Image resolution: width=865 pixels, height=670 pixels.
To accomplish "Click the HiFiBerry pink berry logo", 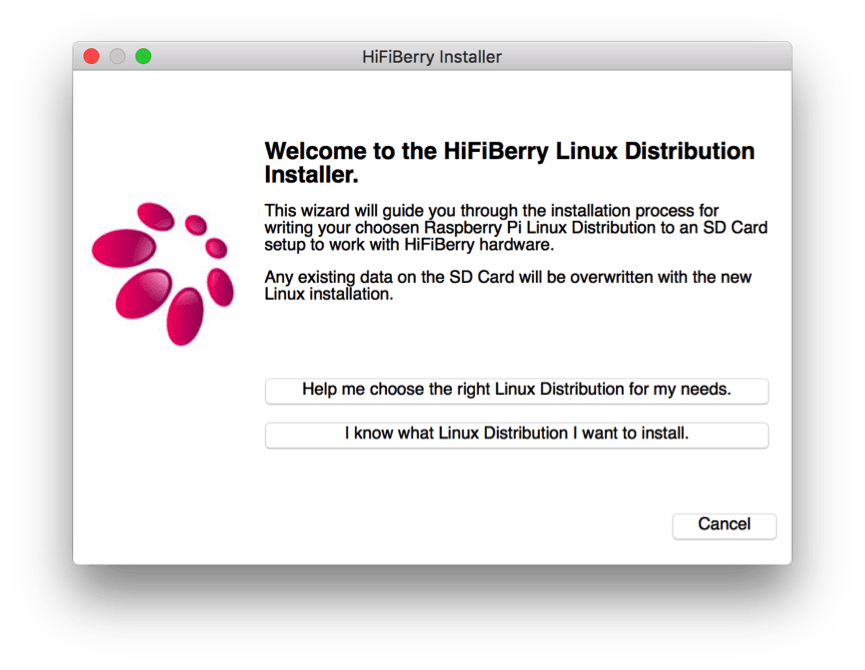I will tap(163, 274).
